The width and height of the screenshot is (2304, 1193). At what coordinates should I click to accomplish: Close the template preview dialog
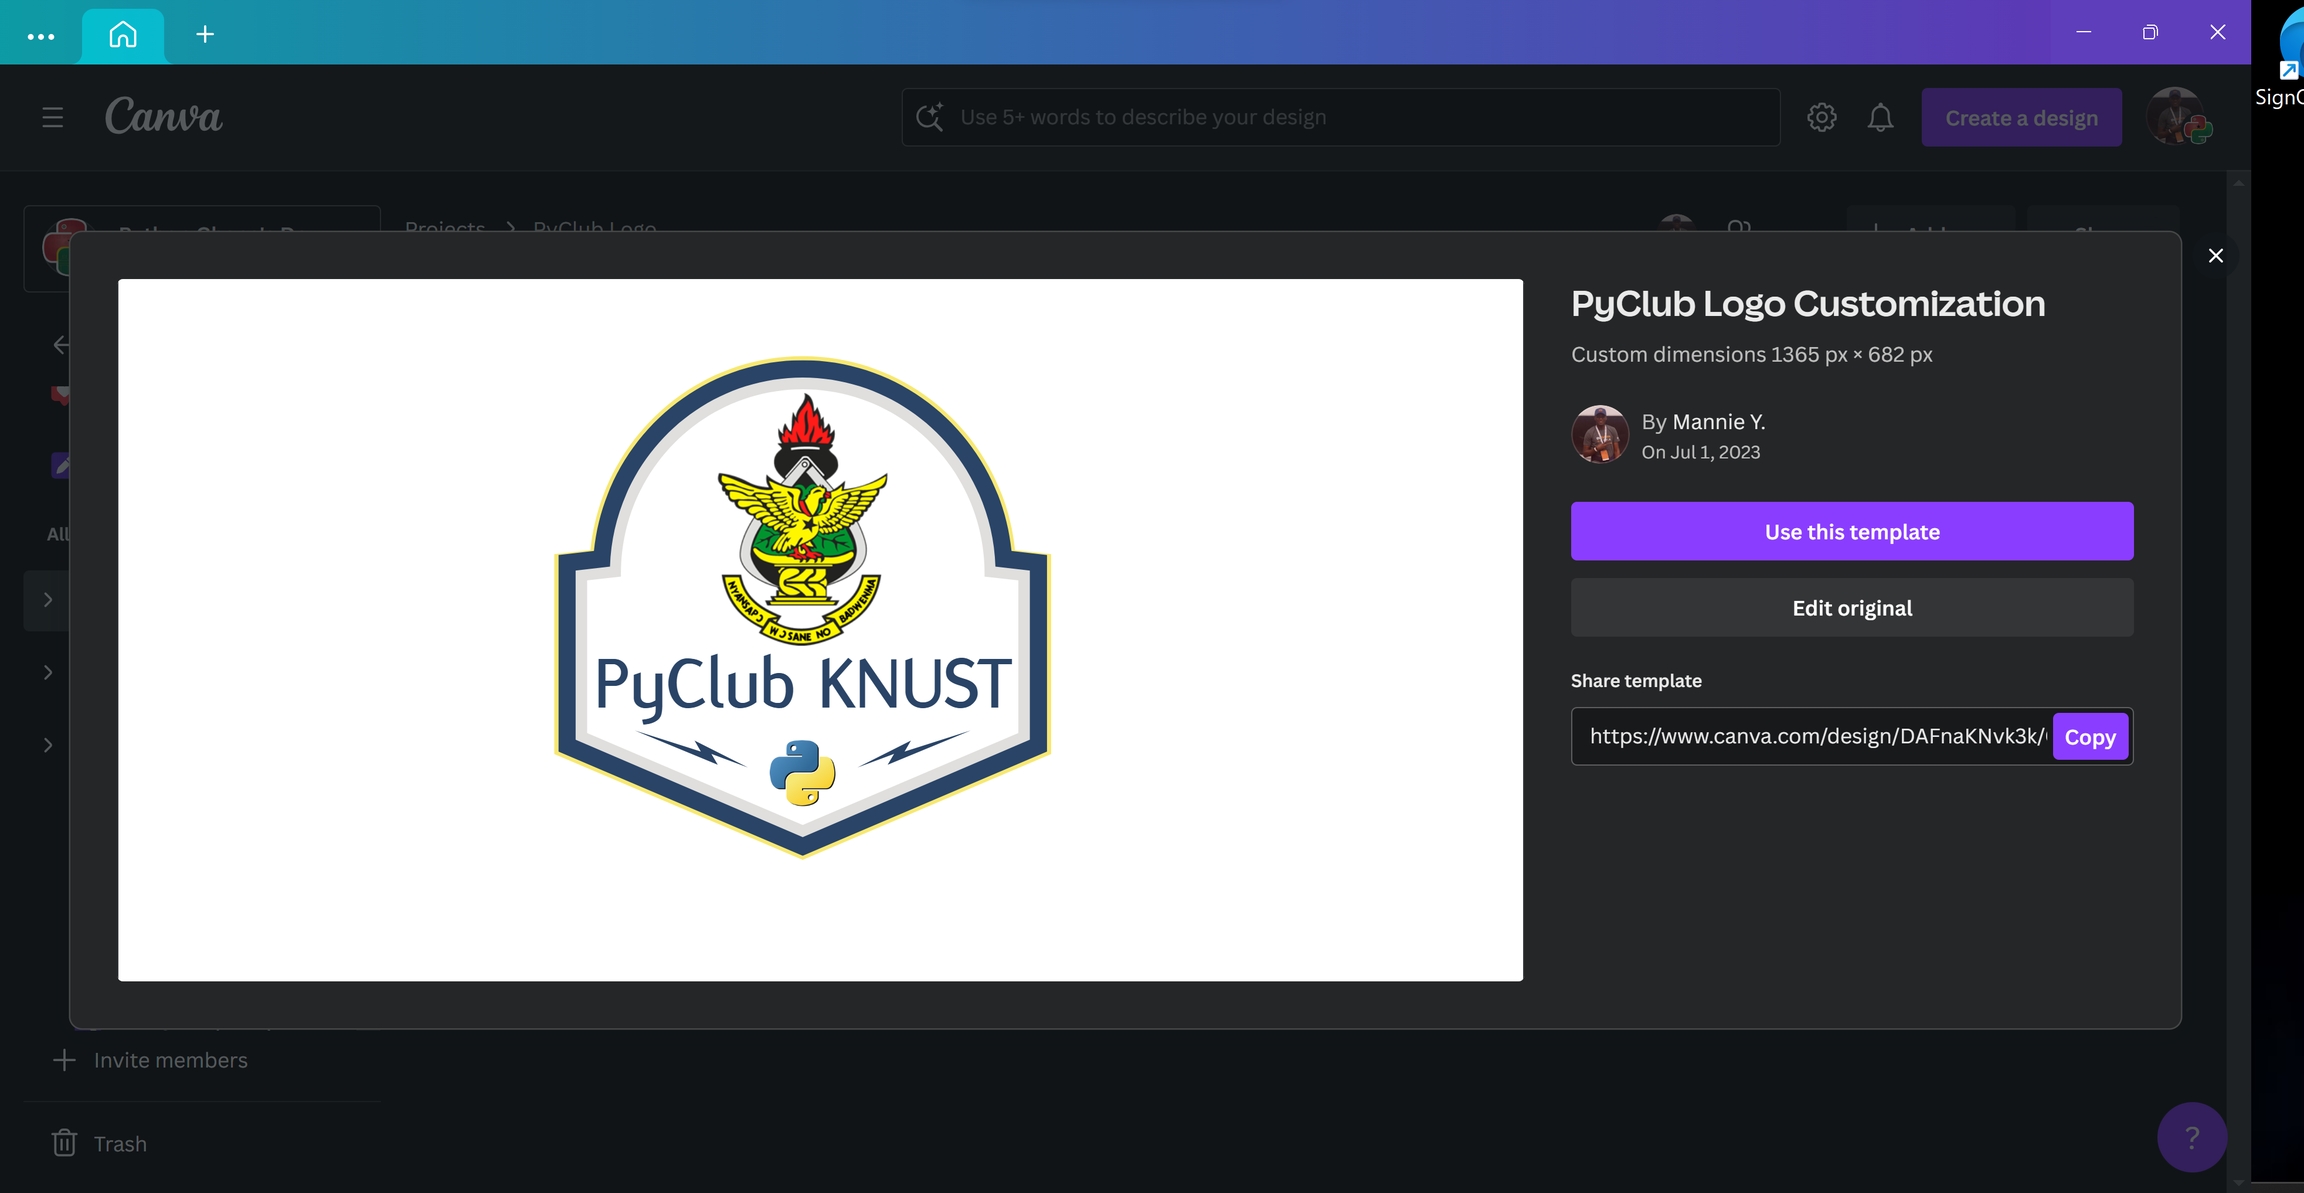[2215, 256]
